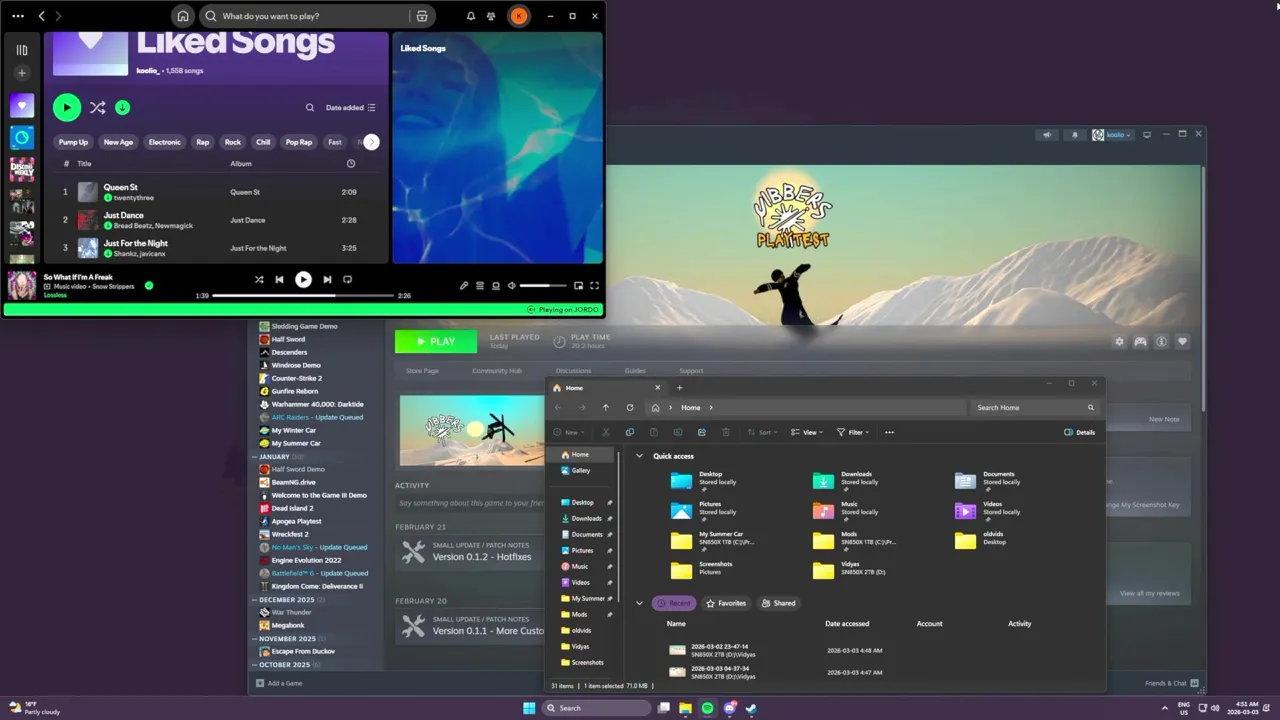Select Chill filter chip
Image resolution: width=1280 pixels, height=720 pixels.
click(x=263, y=142)
